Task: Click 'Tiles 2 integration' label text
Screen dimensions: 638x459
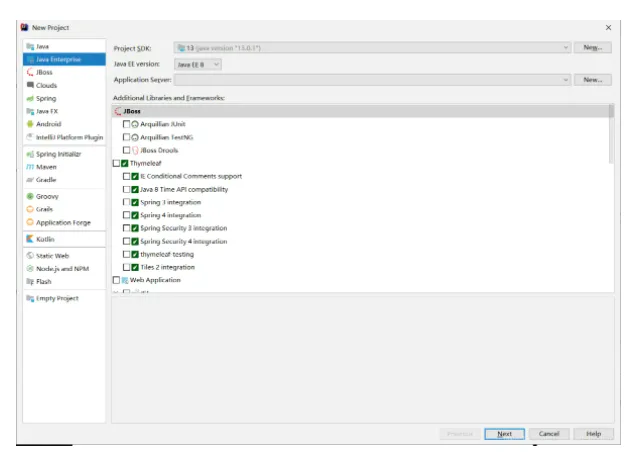Action: [x=168, y=267]
